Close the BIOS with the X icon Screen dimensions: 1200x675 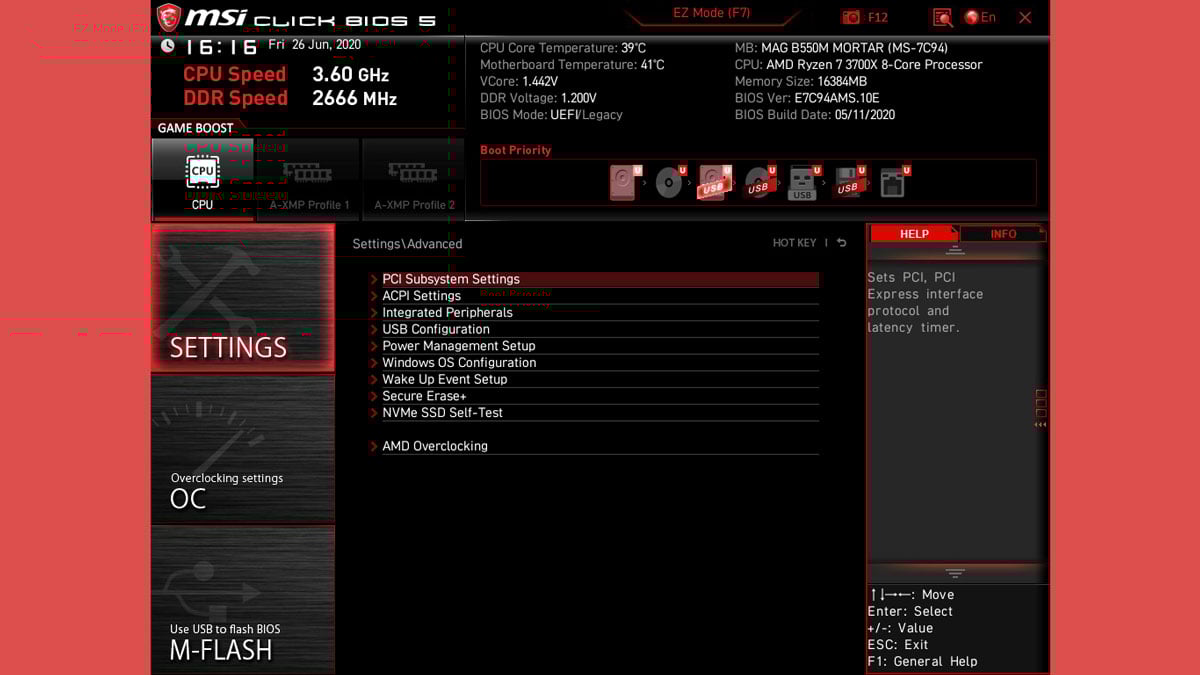pyautogui.click(x=1025, y=17)
